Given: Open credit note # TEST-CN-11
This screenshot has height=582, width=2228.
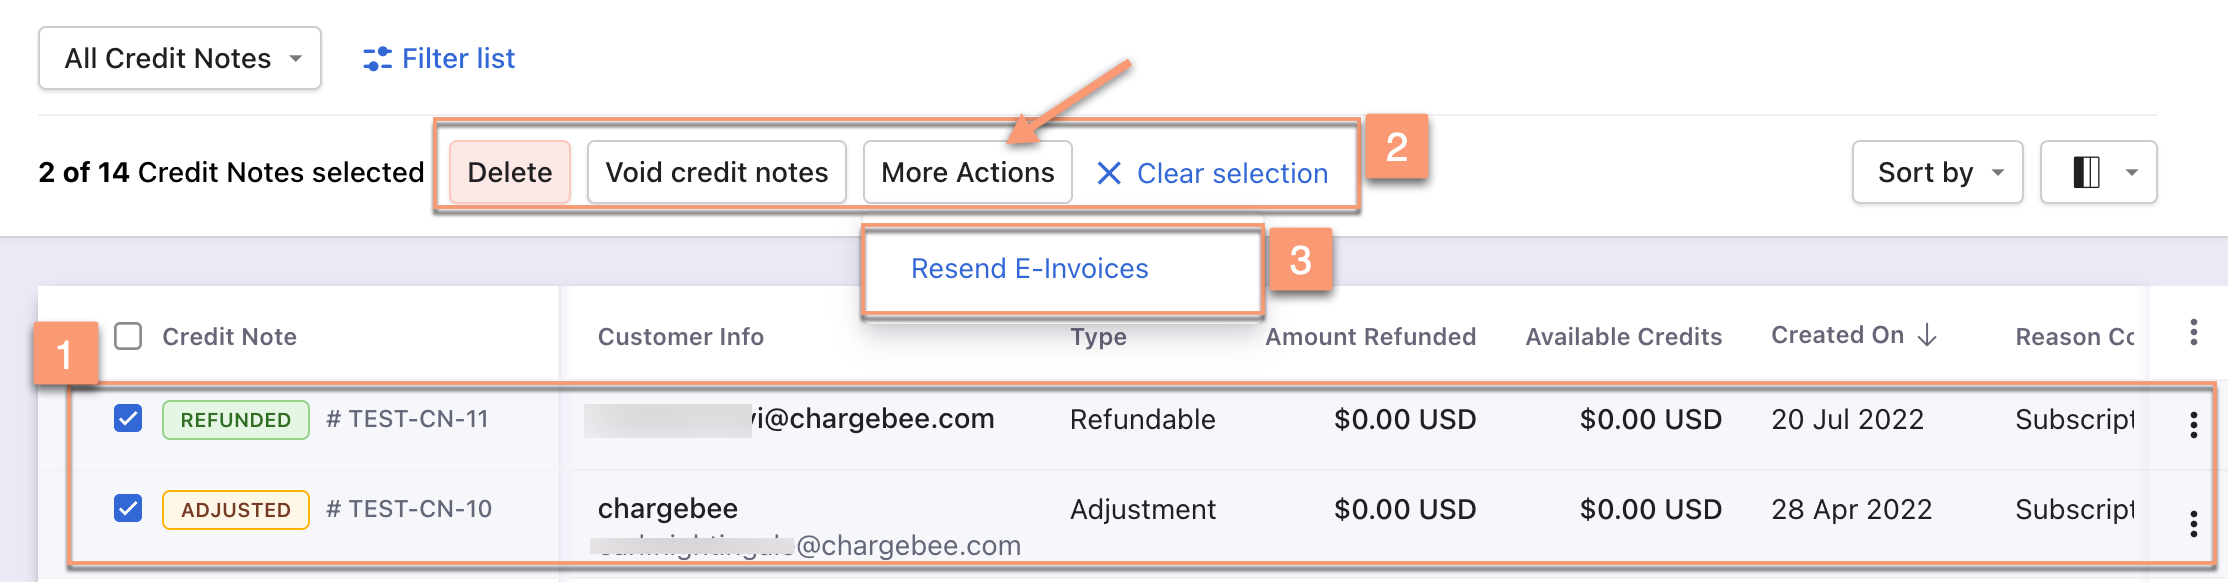Looking at the screenshot, I should pos(407,419).
